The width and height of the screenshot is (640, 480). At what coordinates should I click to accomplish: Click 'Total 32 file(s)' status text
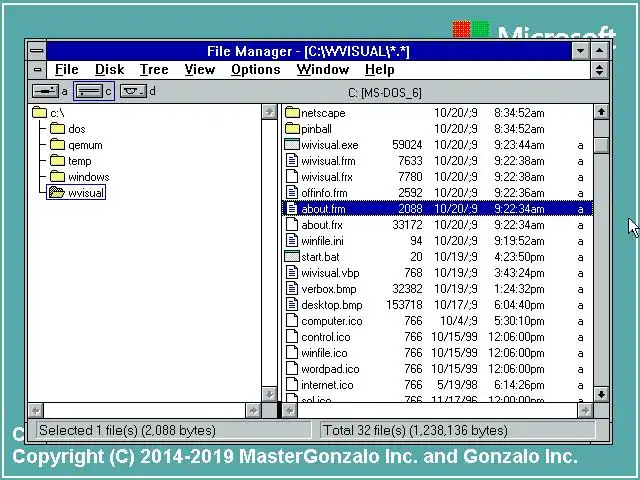415,430
